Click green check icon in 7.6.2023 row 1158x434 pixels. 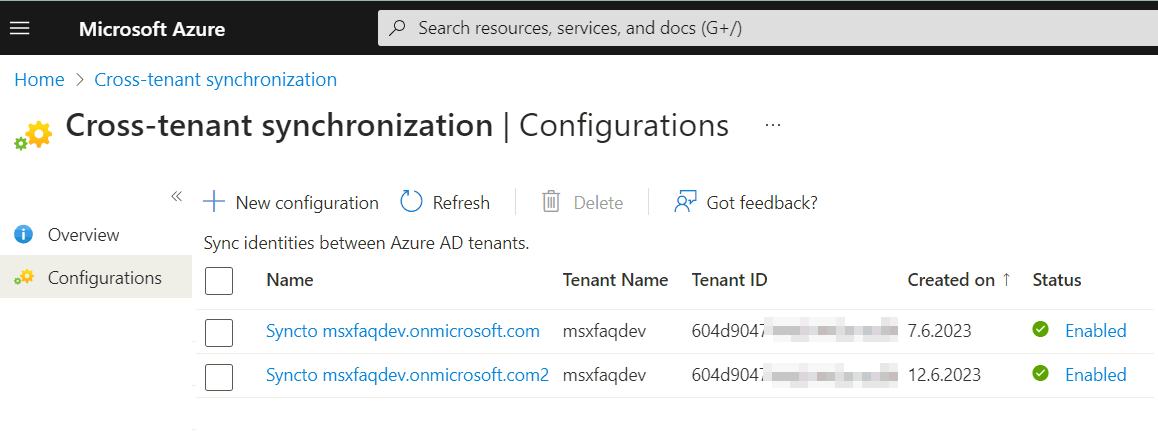1041,329
